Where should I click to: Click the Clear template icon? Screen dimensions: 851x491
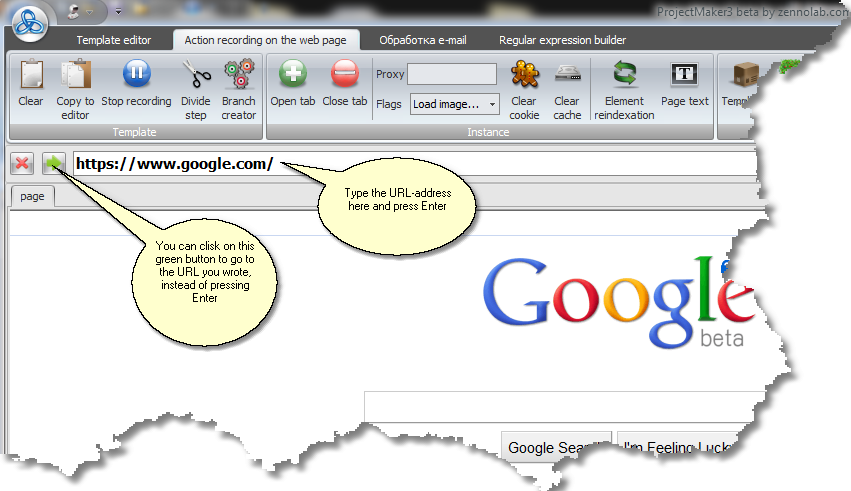31,77
